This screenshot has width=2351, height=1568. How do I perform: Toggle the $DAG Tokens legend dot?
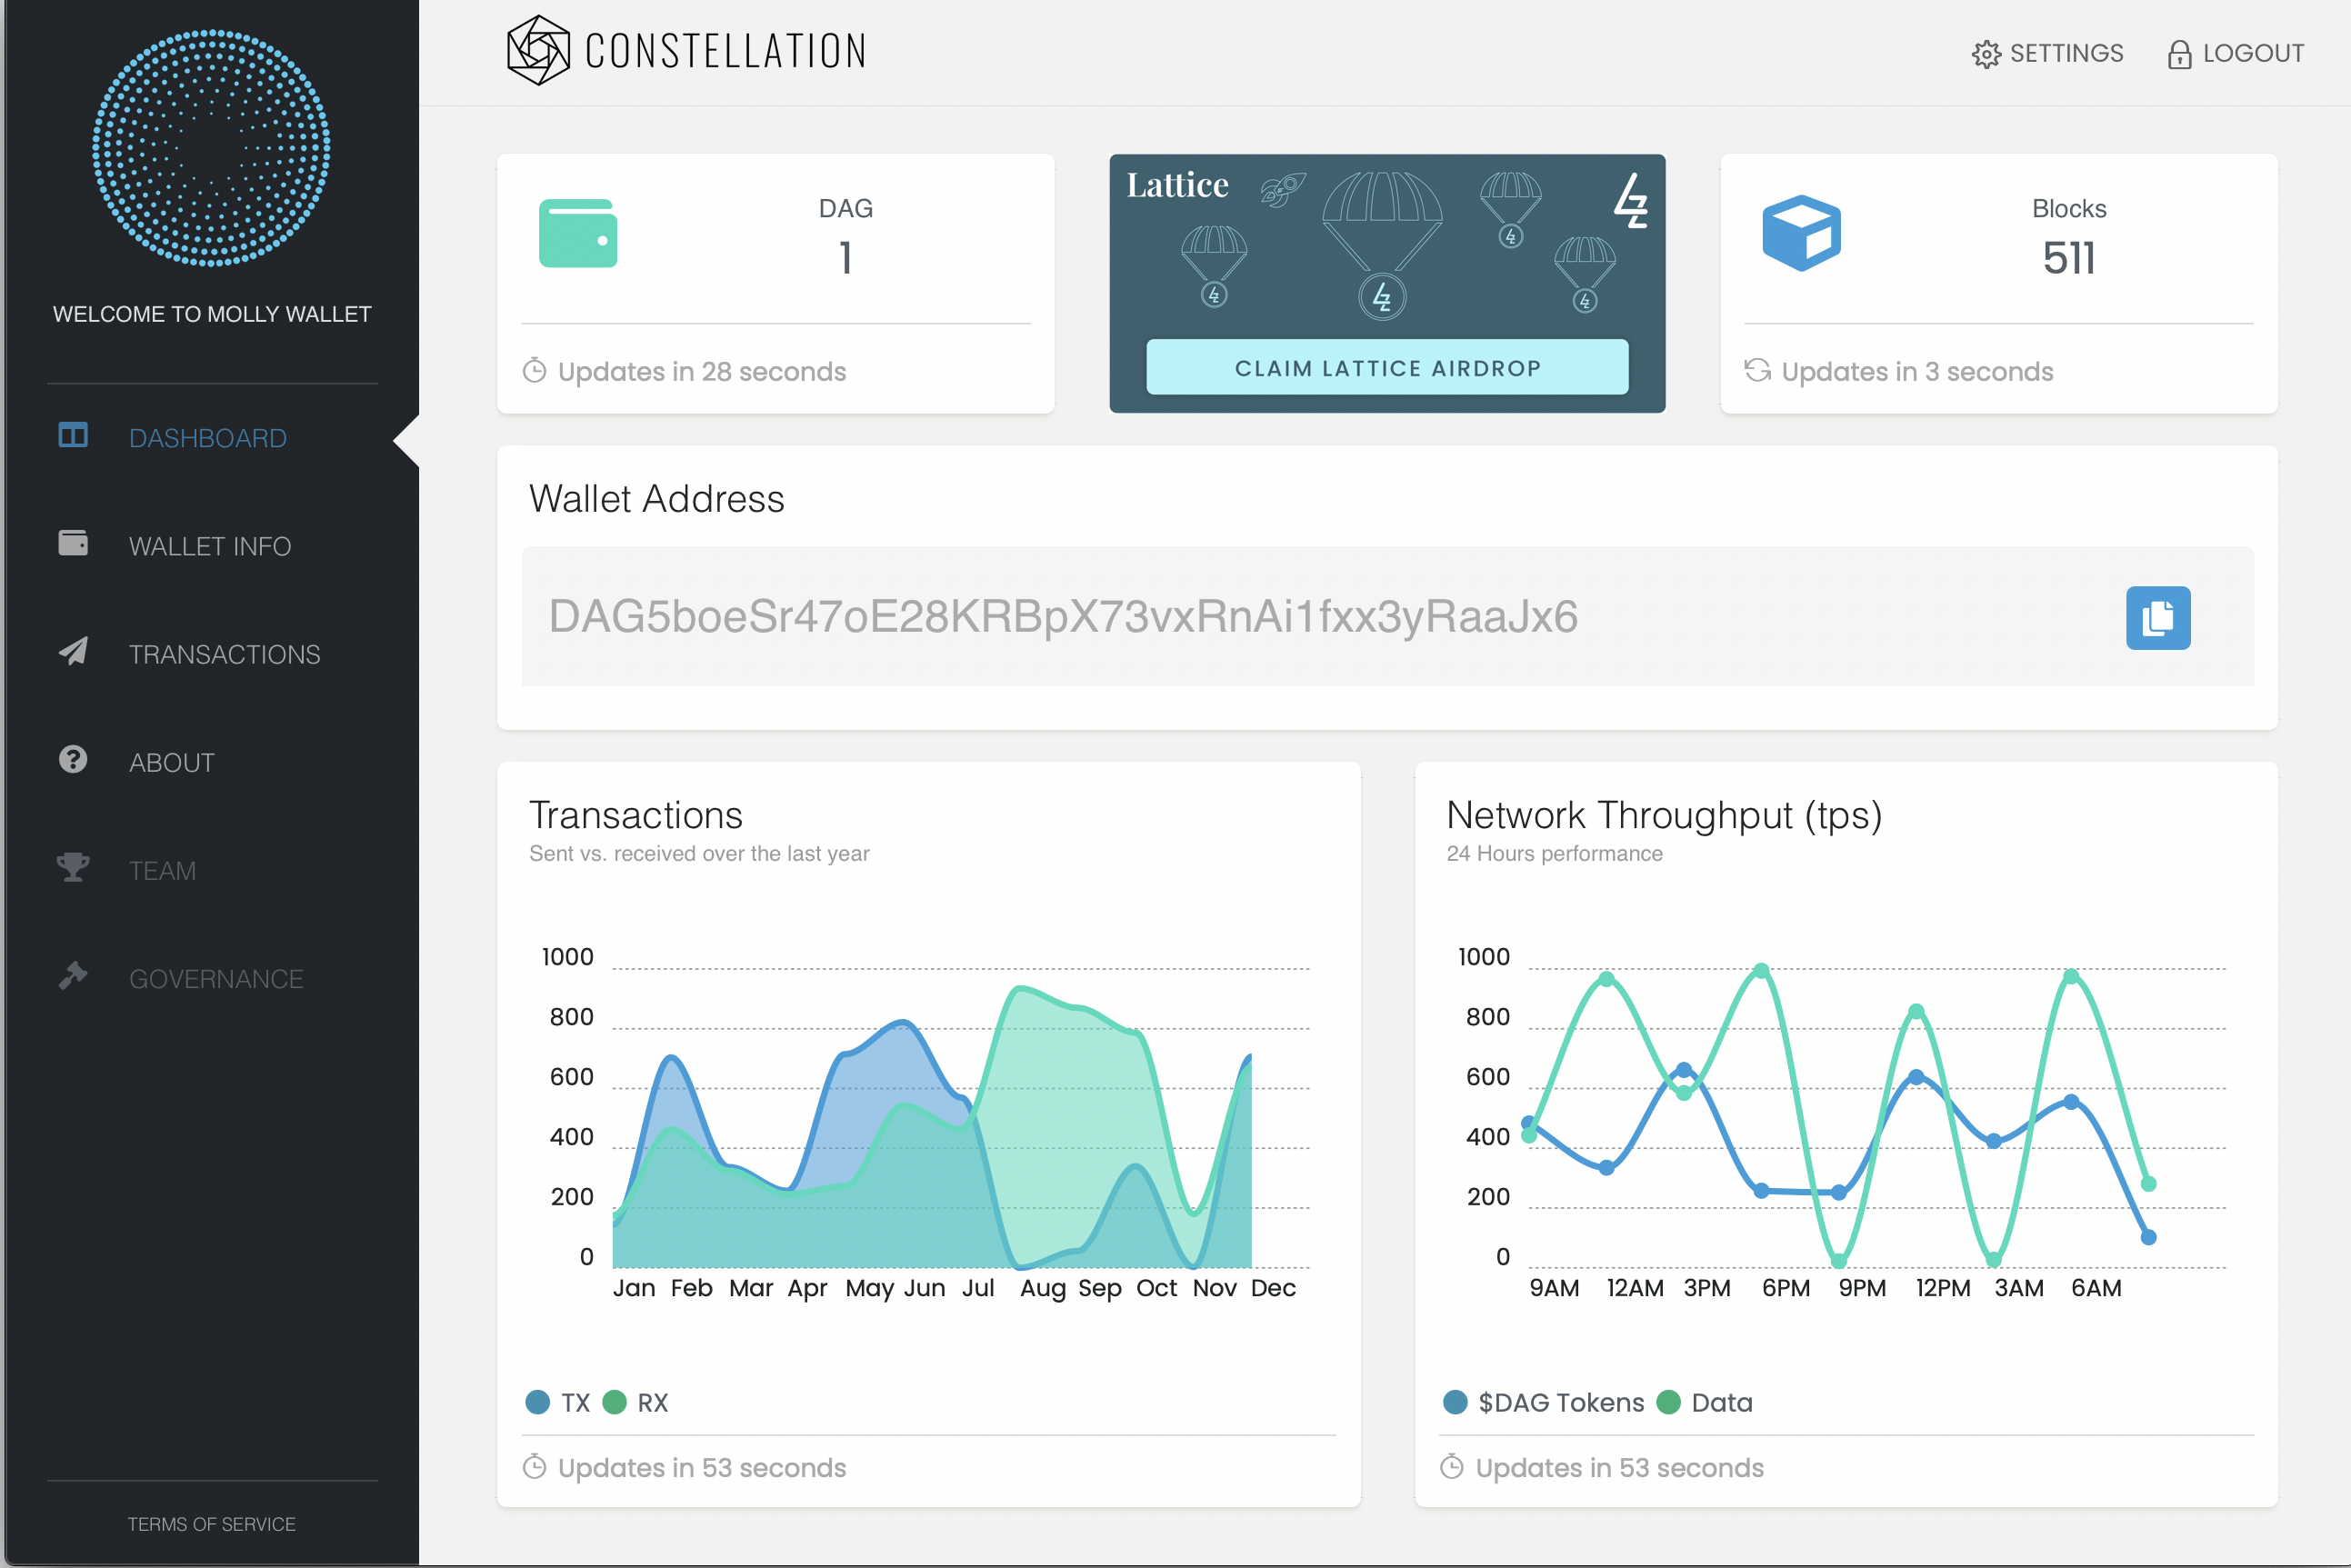(x=1455, y=1402)
